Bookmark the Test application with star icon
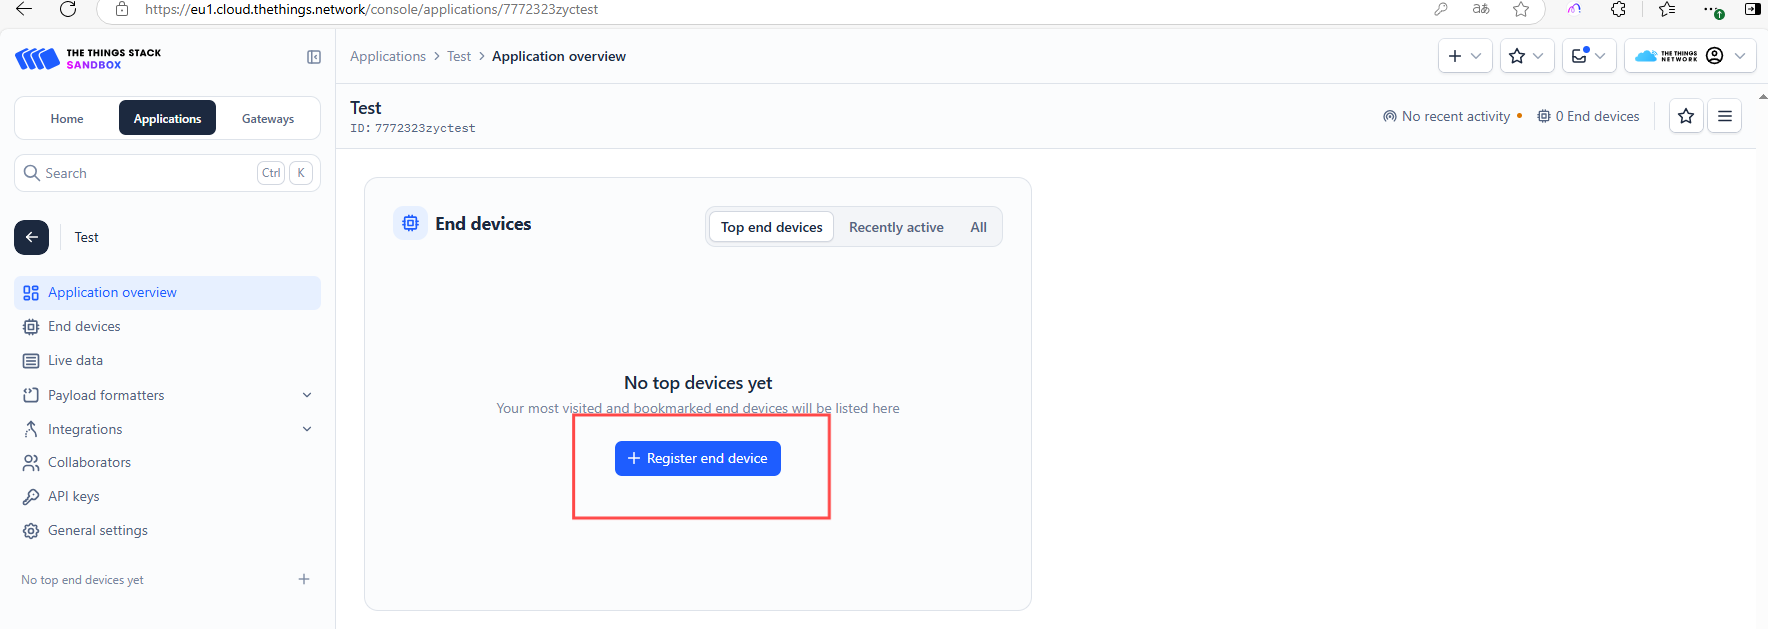Image resolution: width=1768 pixels, height=629 pixels. coord(1686,116)
